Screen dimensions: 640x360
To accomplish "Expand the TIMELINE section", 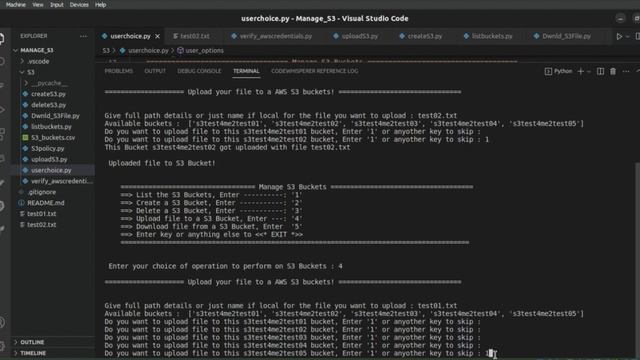I will 33,353.
